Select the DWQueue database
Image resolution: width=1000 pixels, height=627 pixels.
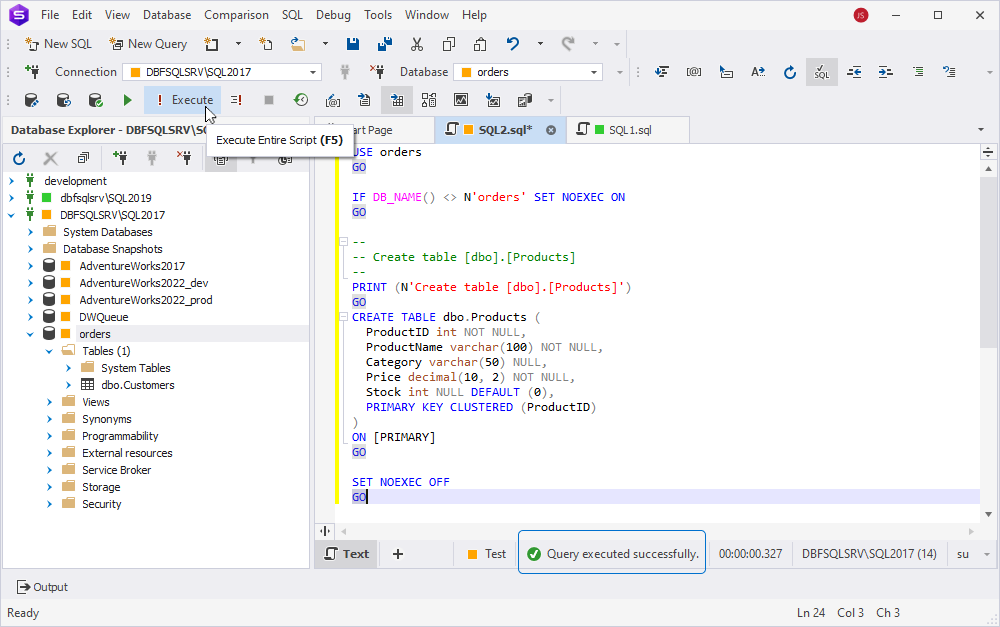tap(103, 317)
